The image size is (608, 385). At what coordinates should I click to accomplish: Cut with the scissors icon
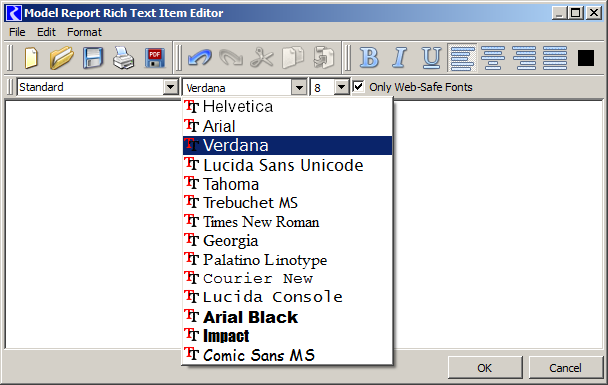[262, 58]
